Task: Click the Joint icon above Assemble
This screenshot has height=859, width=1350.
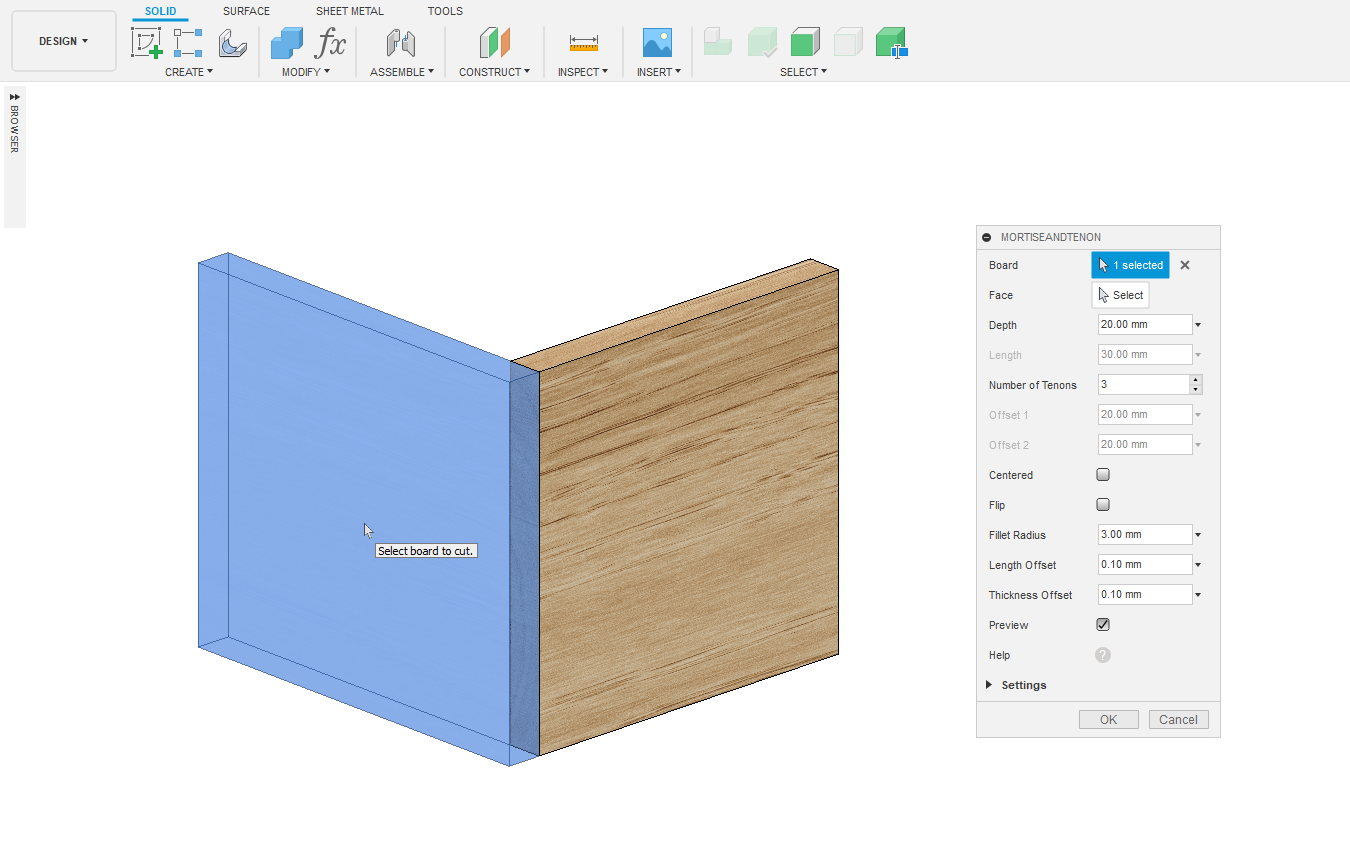Action: coord(401,43)
